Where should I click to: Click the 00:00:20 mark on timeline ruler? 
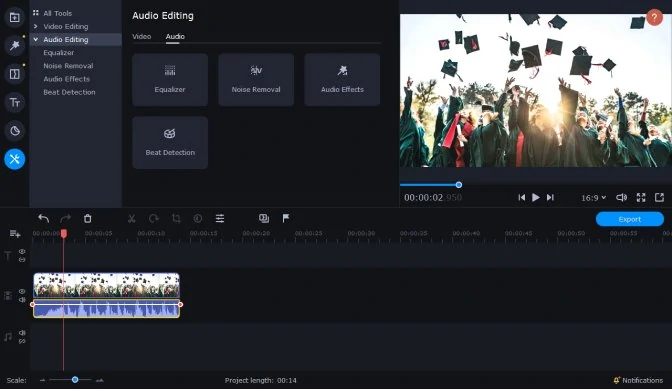point(256,233)
